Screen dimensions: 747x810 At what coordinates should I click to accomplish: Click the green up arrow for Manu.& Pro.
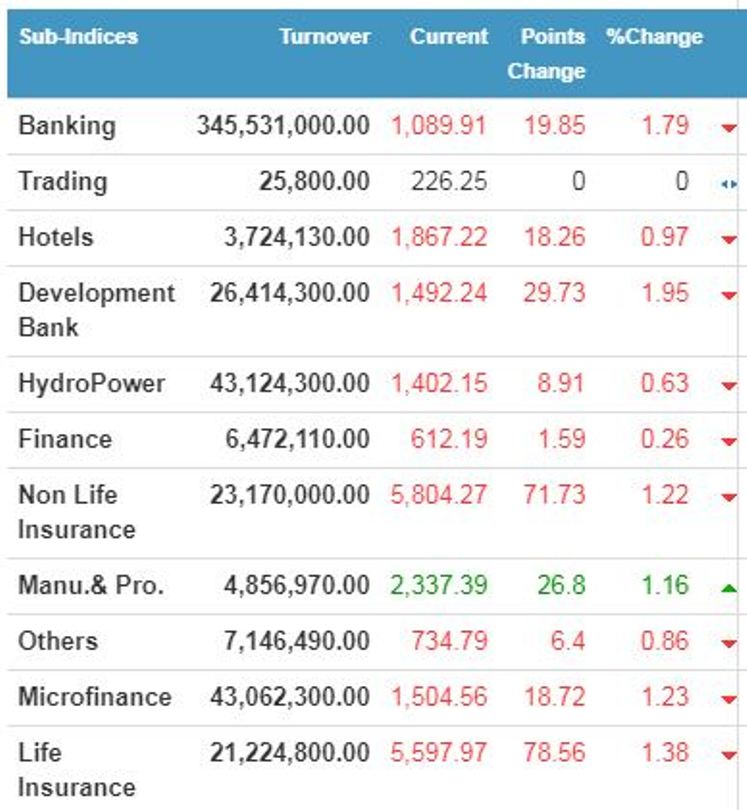tap(728, 588)
